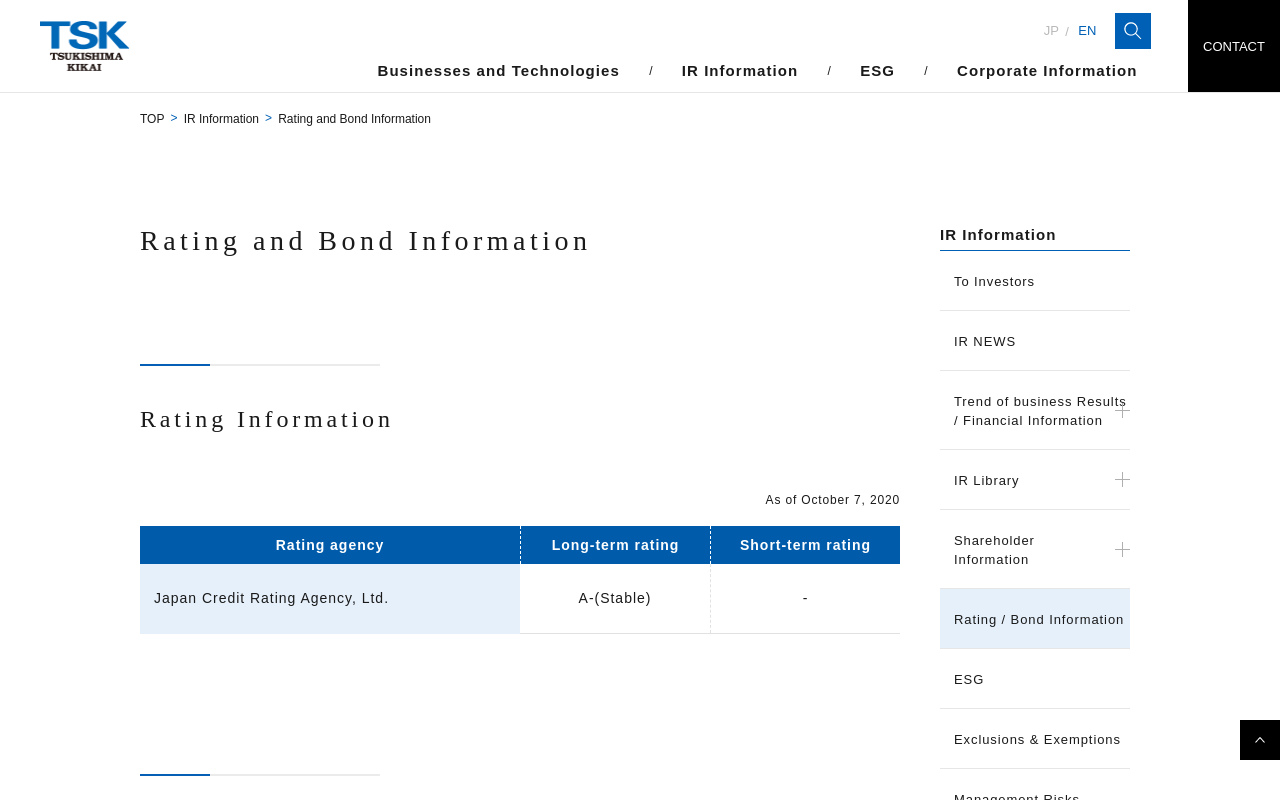Expand Trend of business Results plus icon

tap(1122, 411)
